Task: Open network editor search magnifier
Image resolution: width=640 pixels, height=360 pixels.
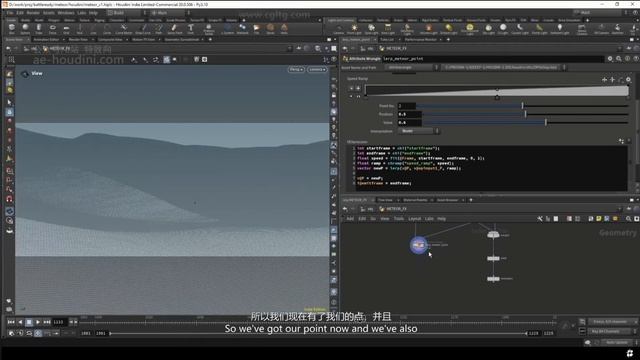Action: 629,219
